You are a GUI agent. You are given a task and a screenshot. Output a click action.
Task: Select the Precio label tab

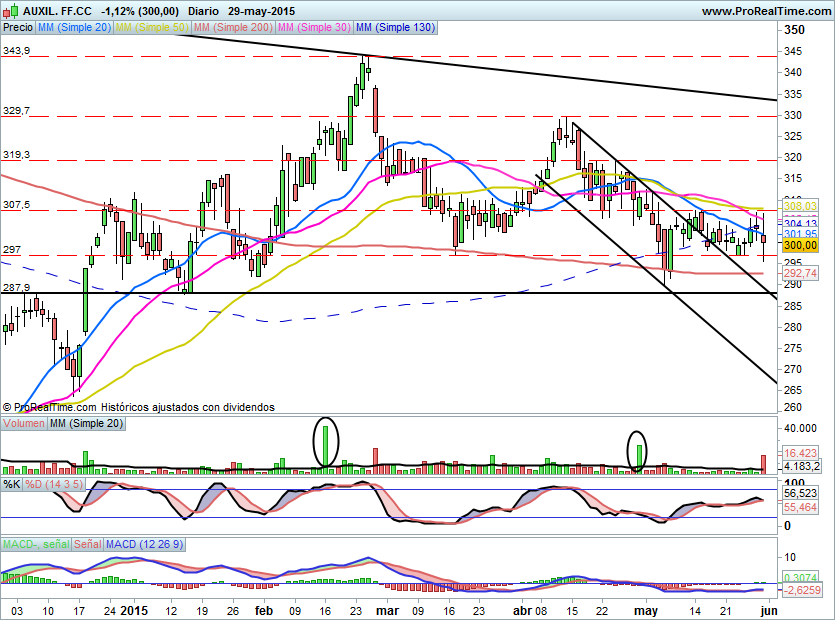pos(17,28)
